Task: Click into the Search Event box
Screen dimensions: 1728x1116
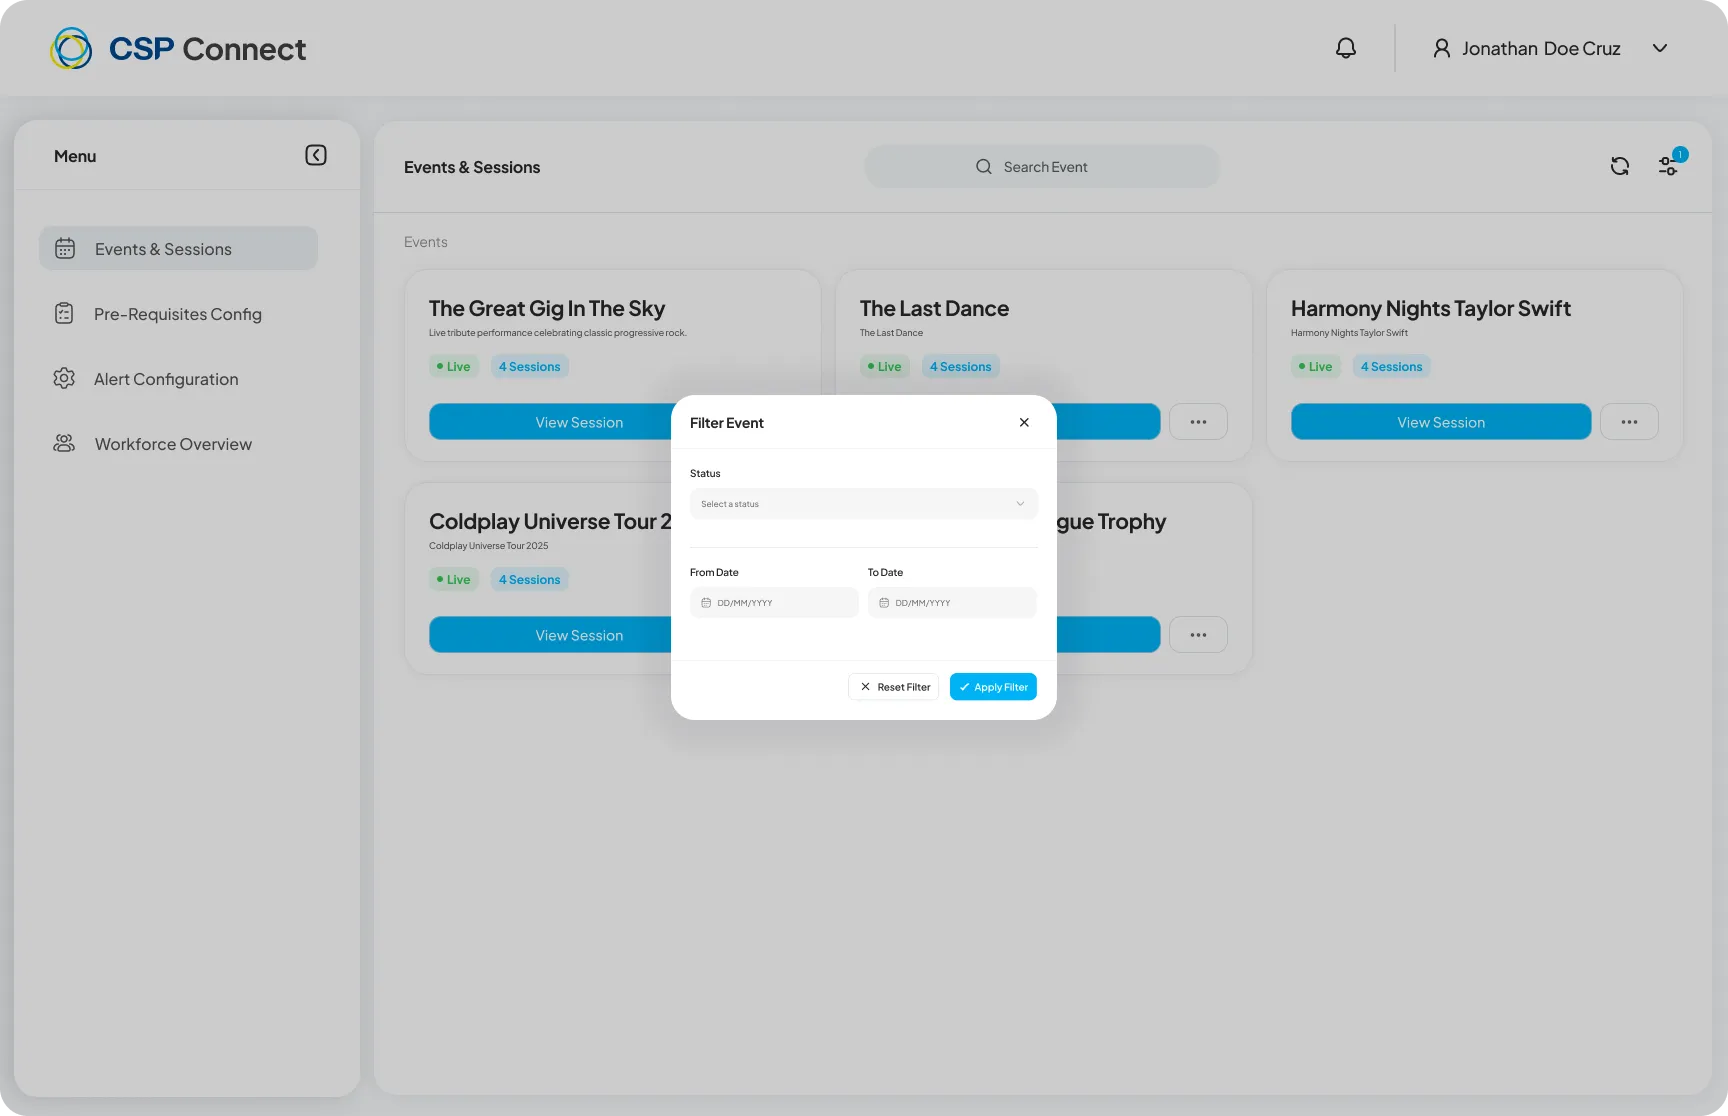Action: pos(1042,167)
